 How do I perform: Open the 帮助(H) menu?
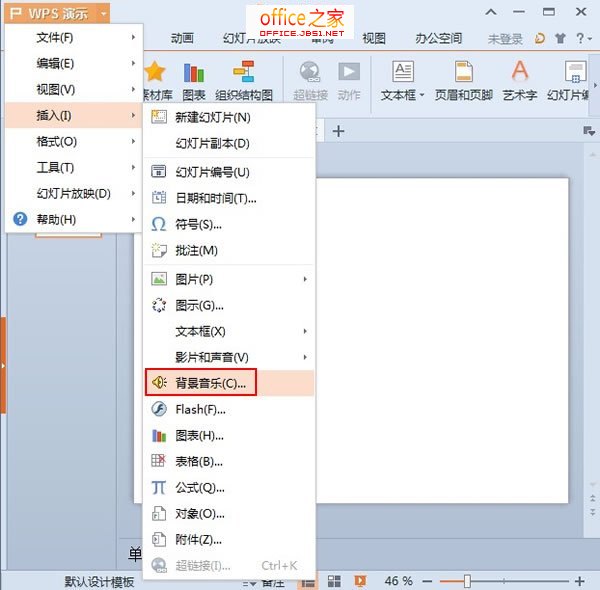pos(74,220)
